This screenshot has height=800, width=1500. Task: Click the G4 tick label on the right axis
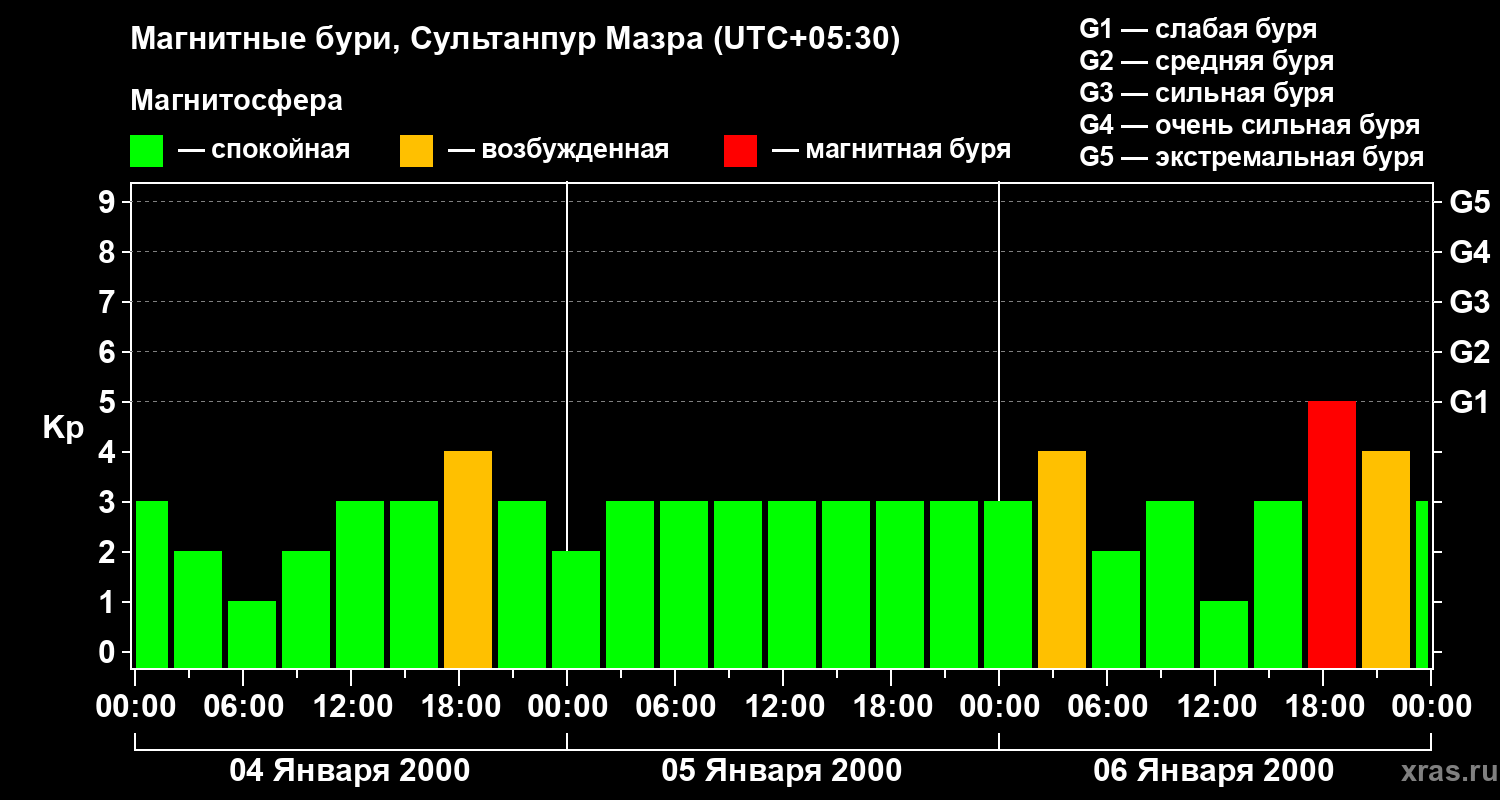point(1470,252)
